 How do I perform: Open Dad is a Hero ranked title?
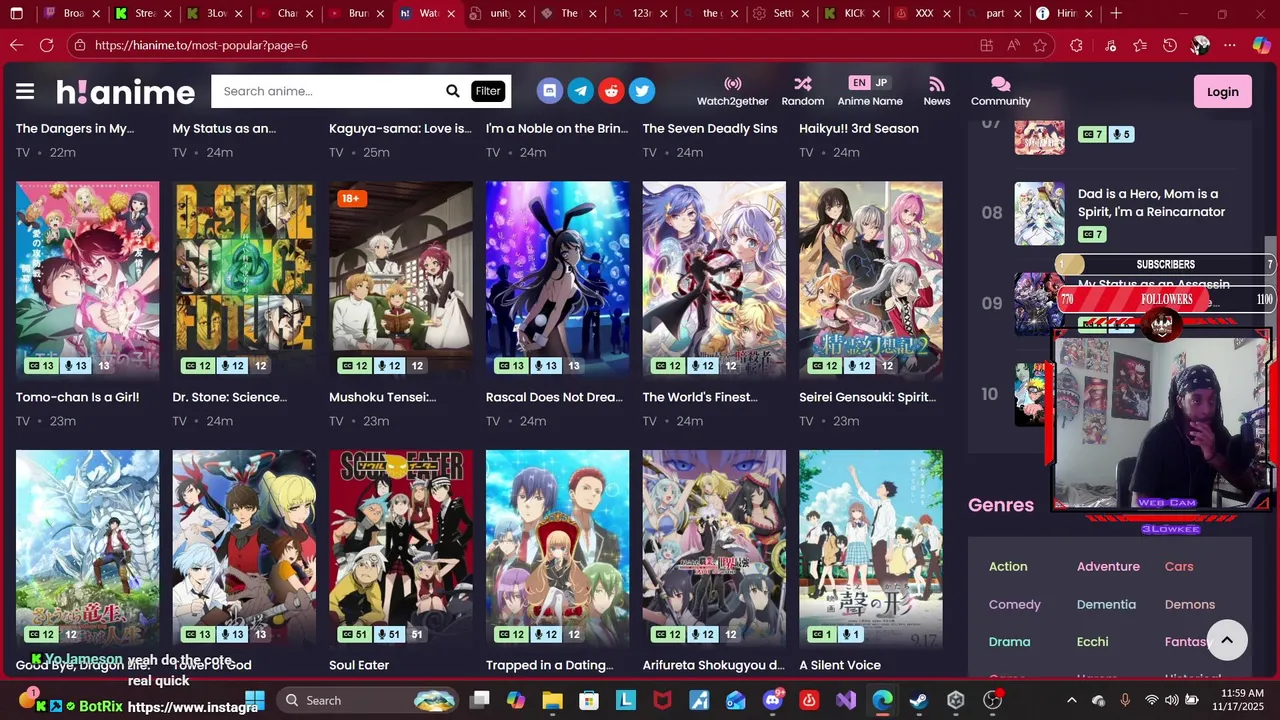point(1151,203)
